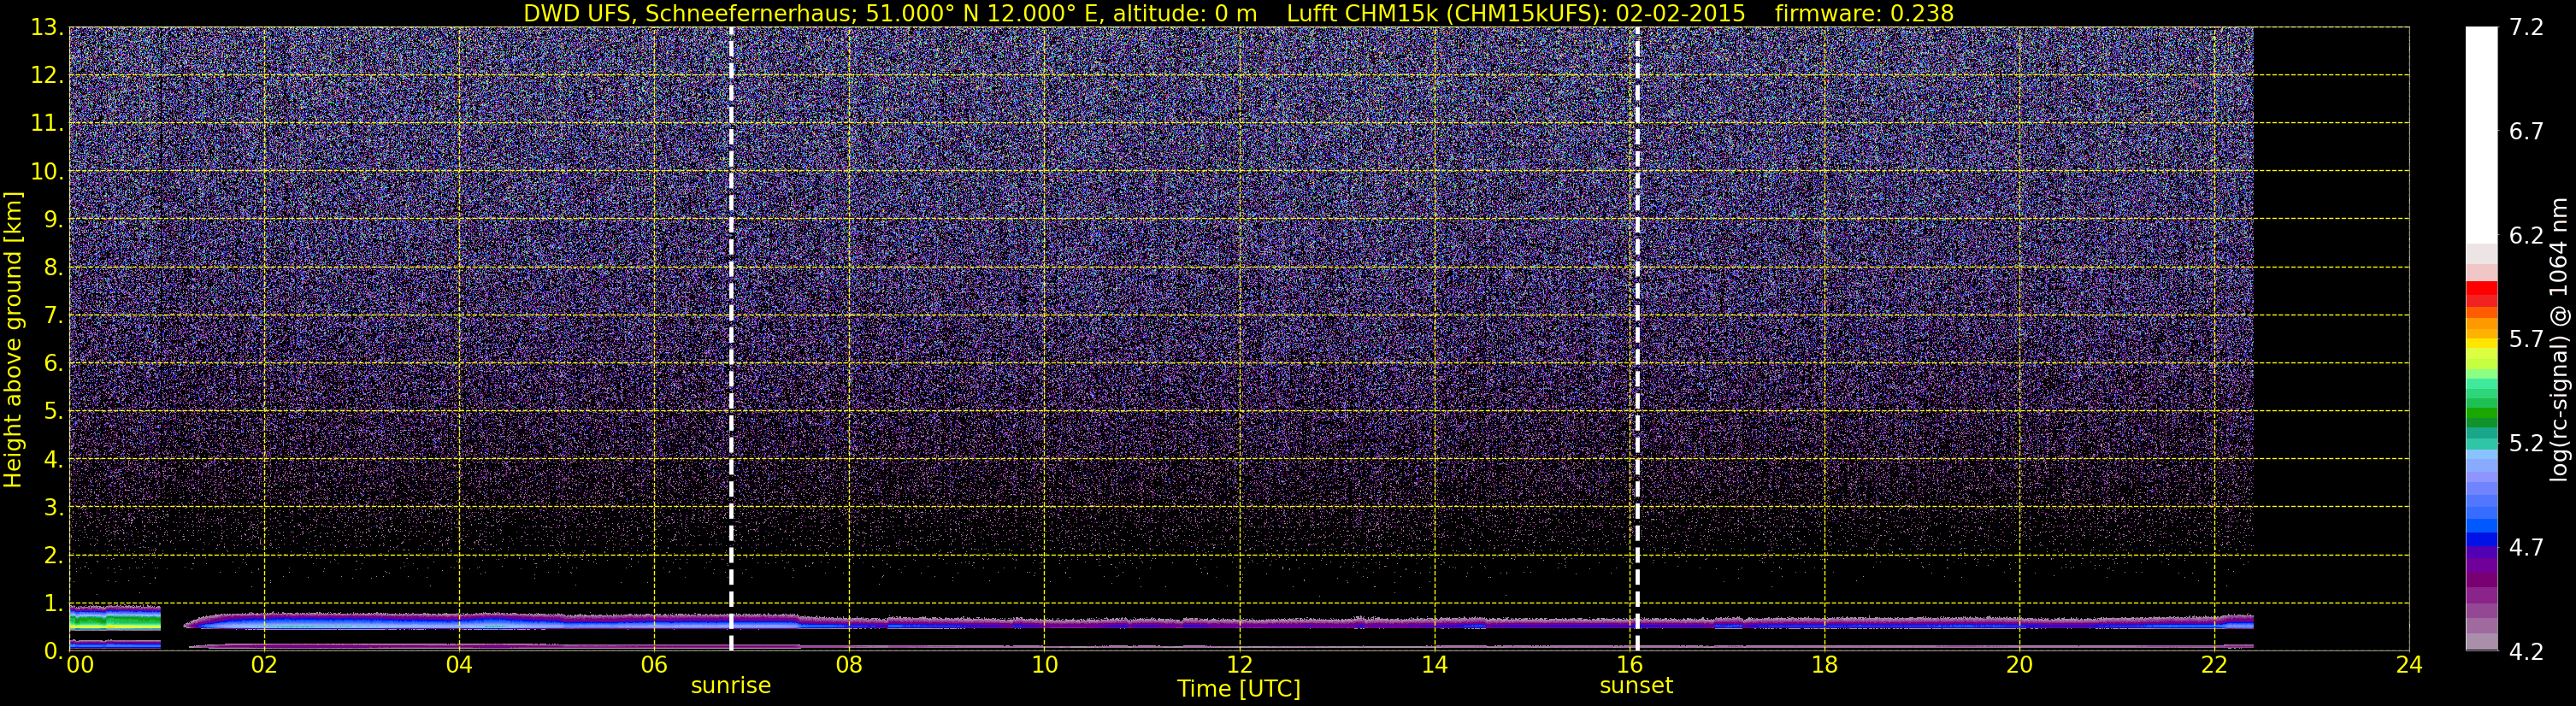Click the 'sunset' label below the axis
The image size is (2576, 706).
[x=1636, y=686]
